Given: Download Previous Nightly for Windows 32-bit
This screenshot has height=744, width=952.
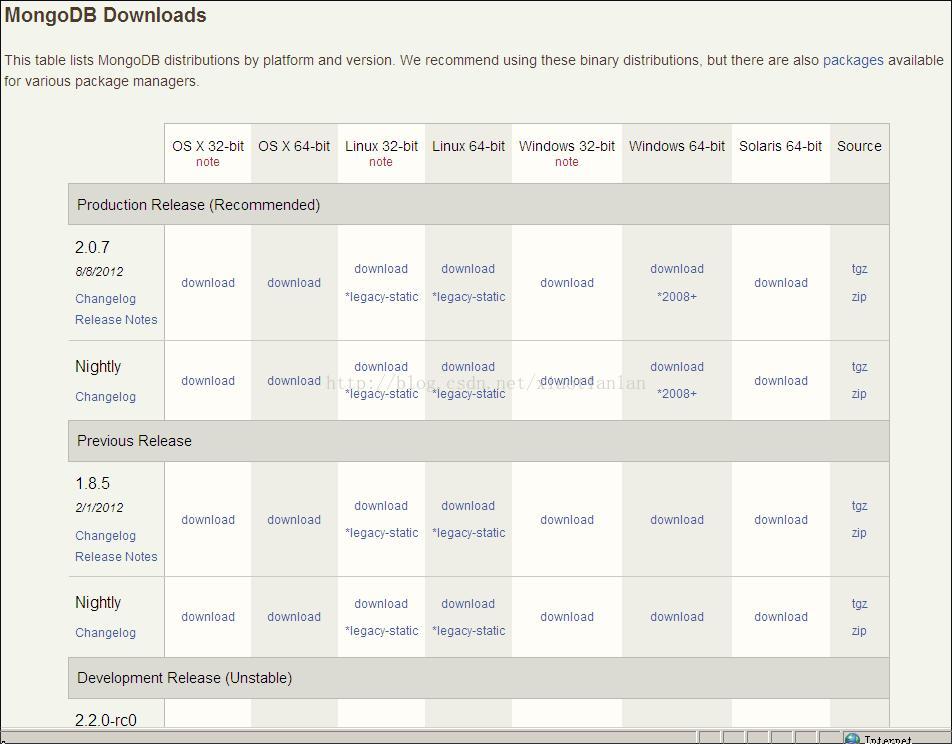Looking at the screenshot, I should point(567,617).
